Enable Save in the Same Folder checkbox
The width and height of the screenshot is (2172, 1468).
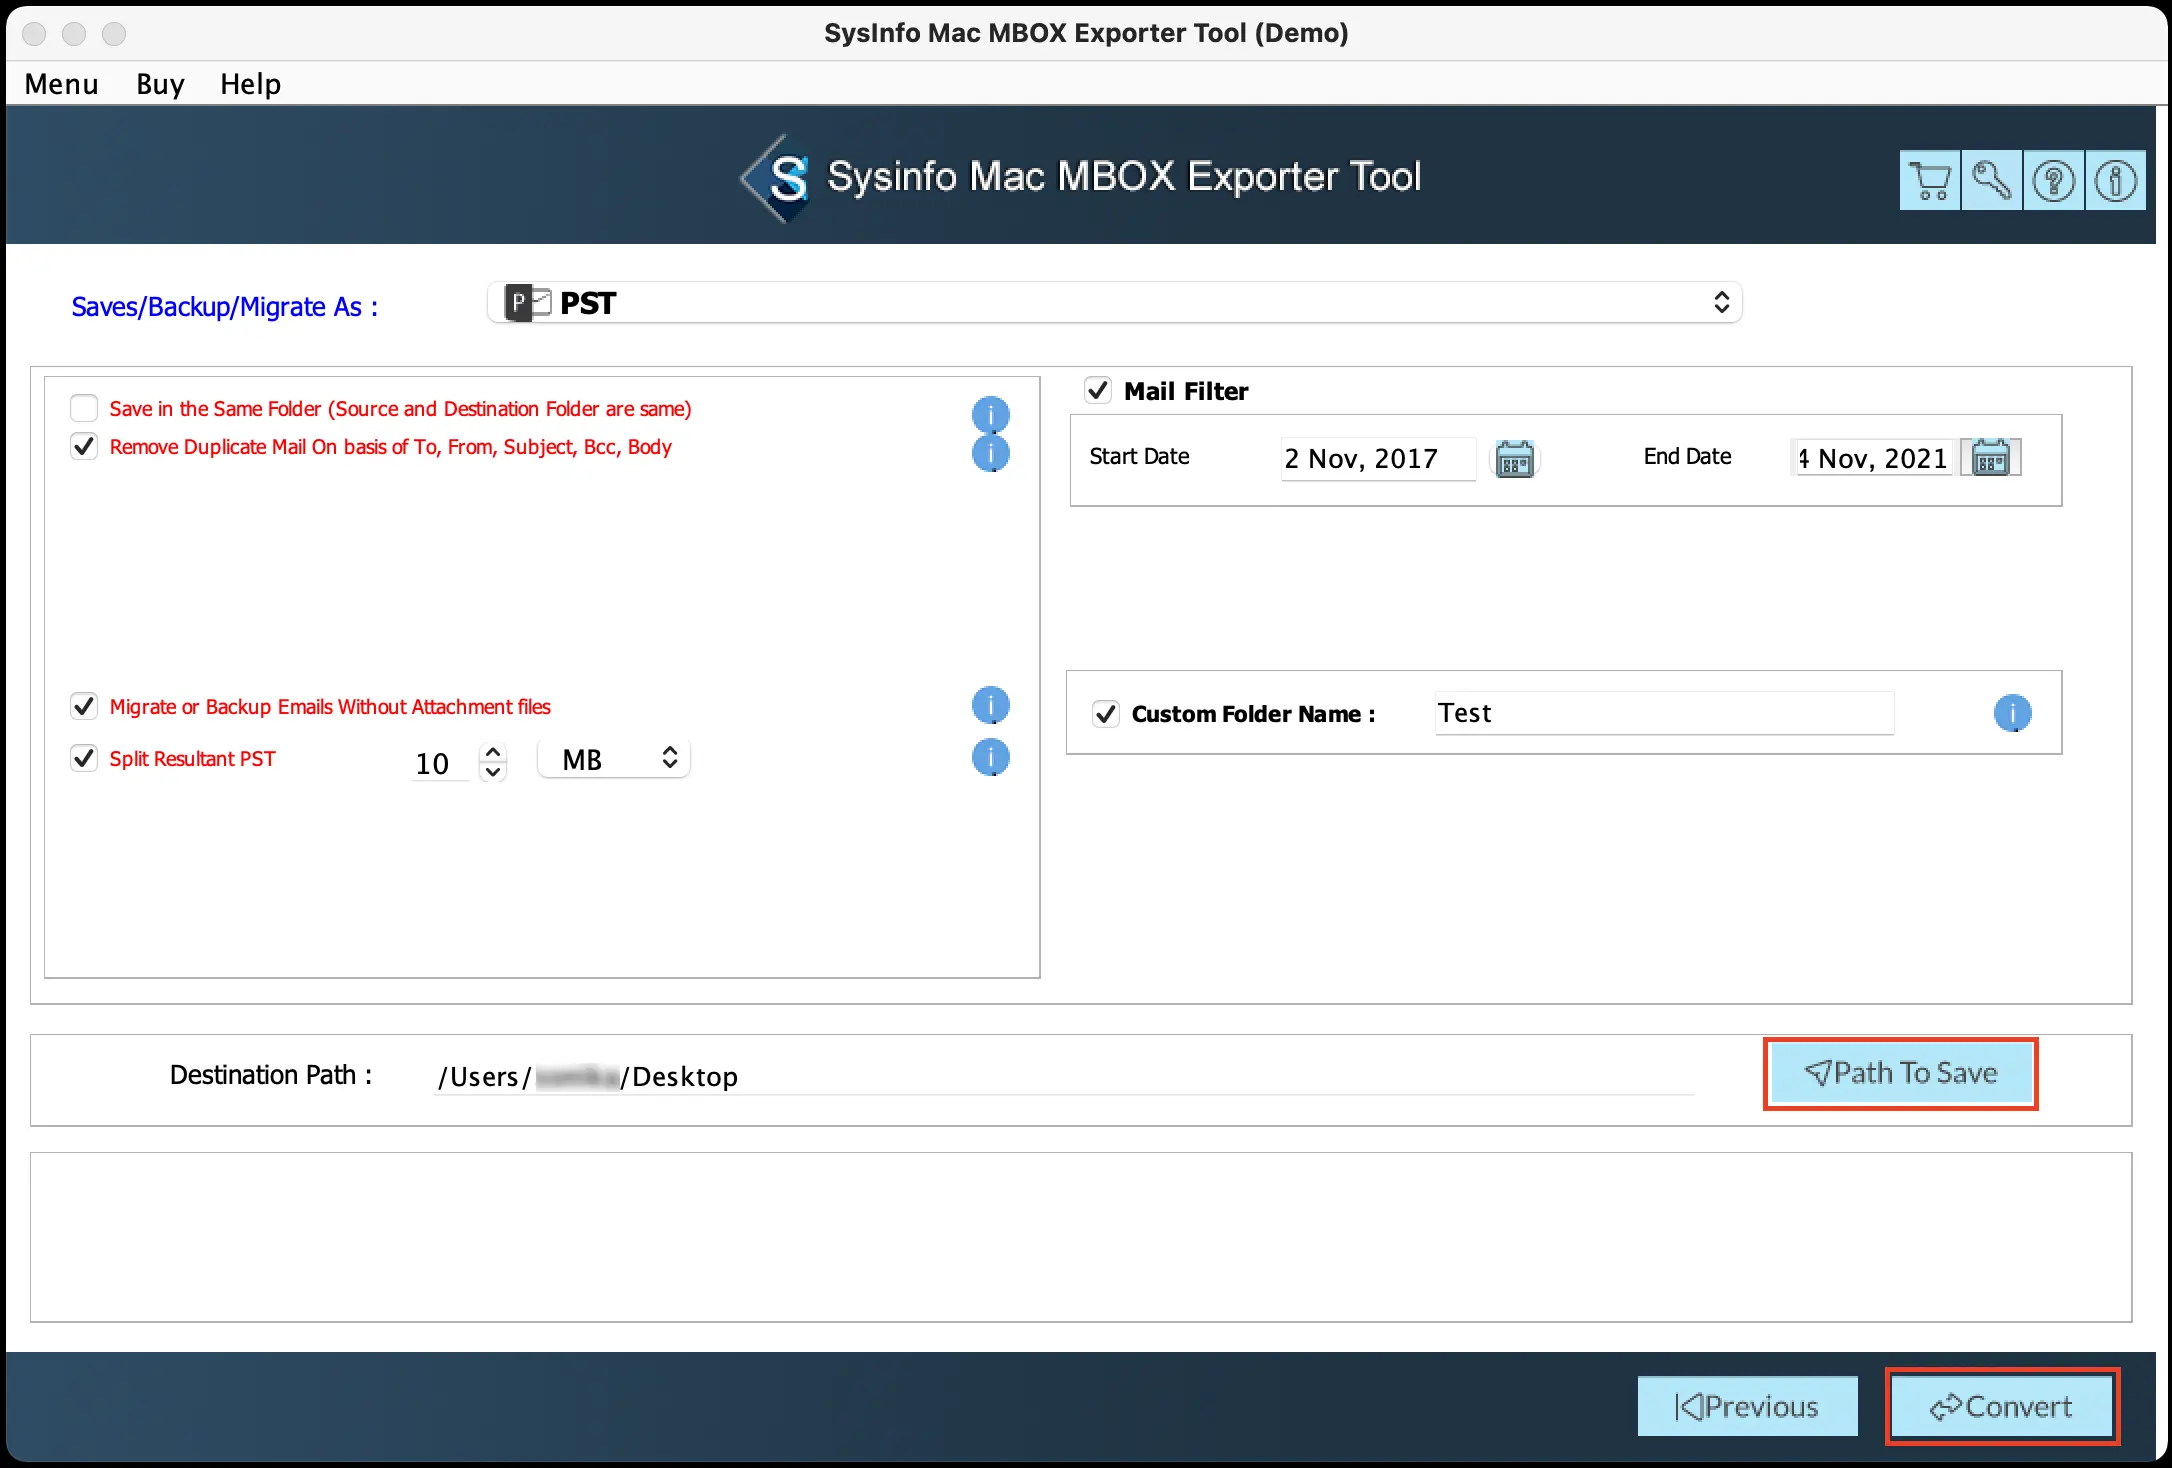click(84, 408)
